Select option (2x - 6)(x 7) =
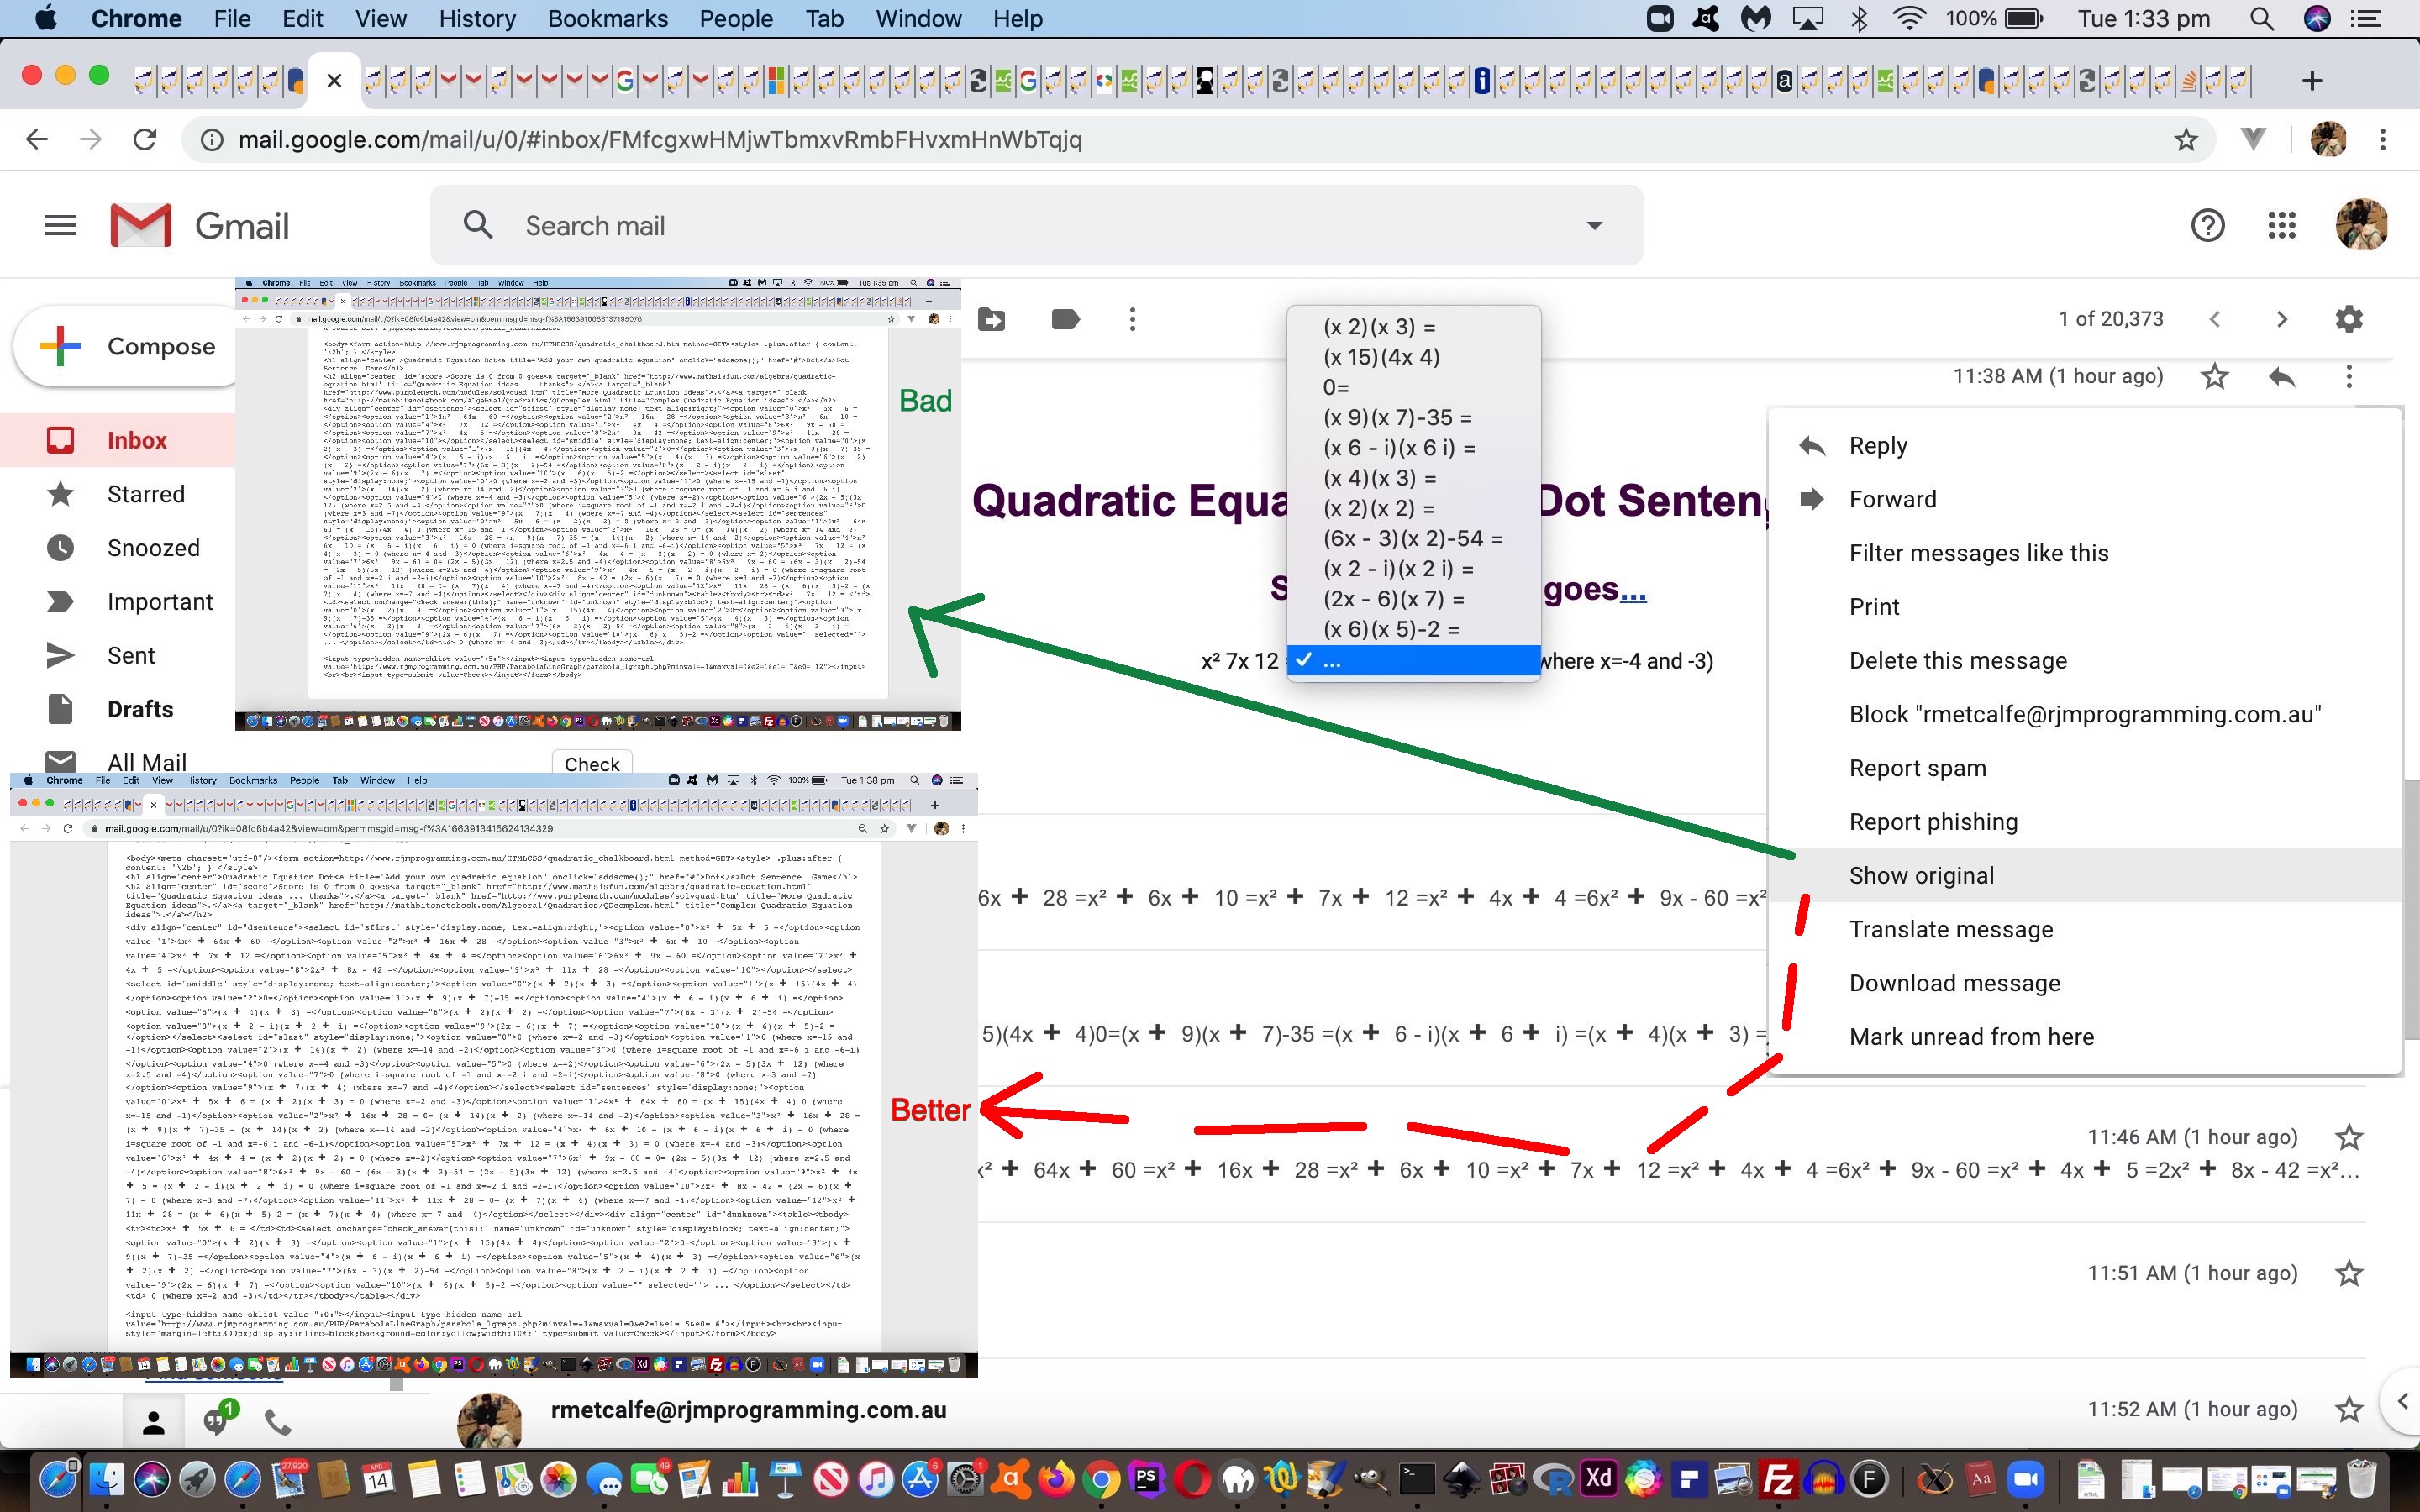 [1413, 599]
